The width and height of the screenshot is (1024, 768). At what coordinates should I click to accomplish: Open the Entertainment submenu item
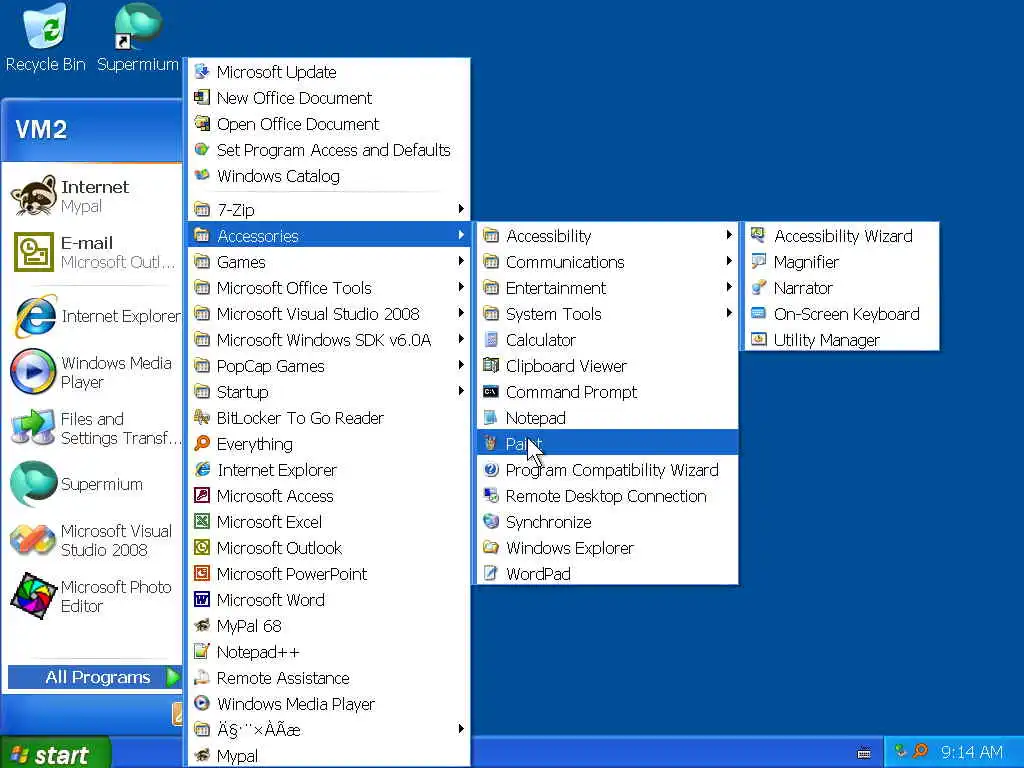click(x=607, y=287)
